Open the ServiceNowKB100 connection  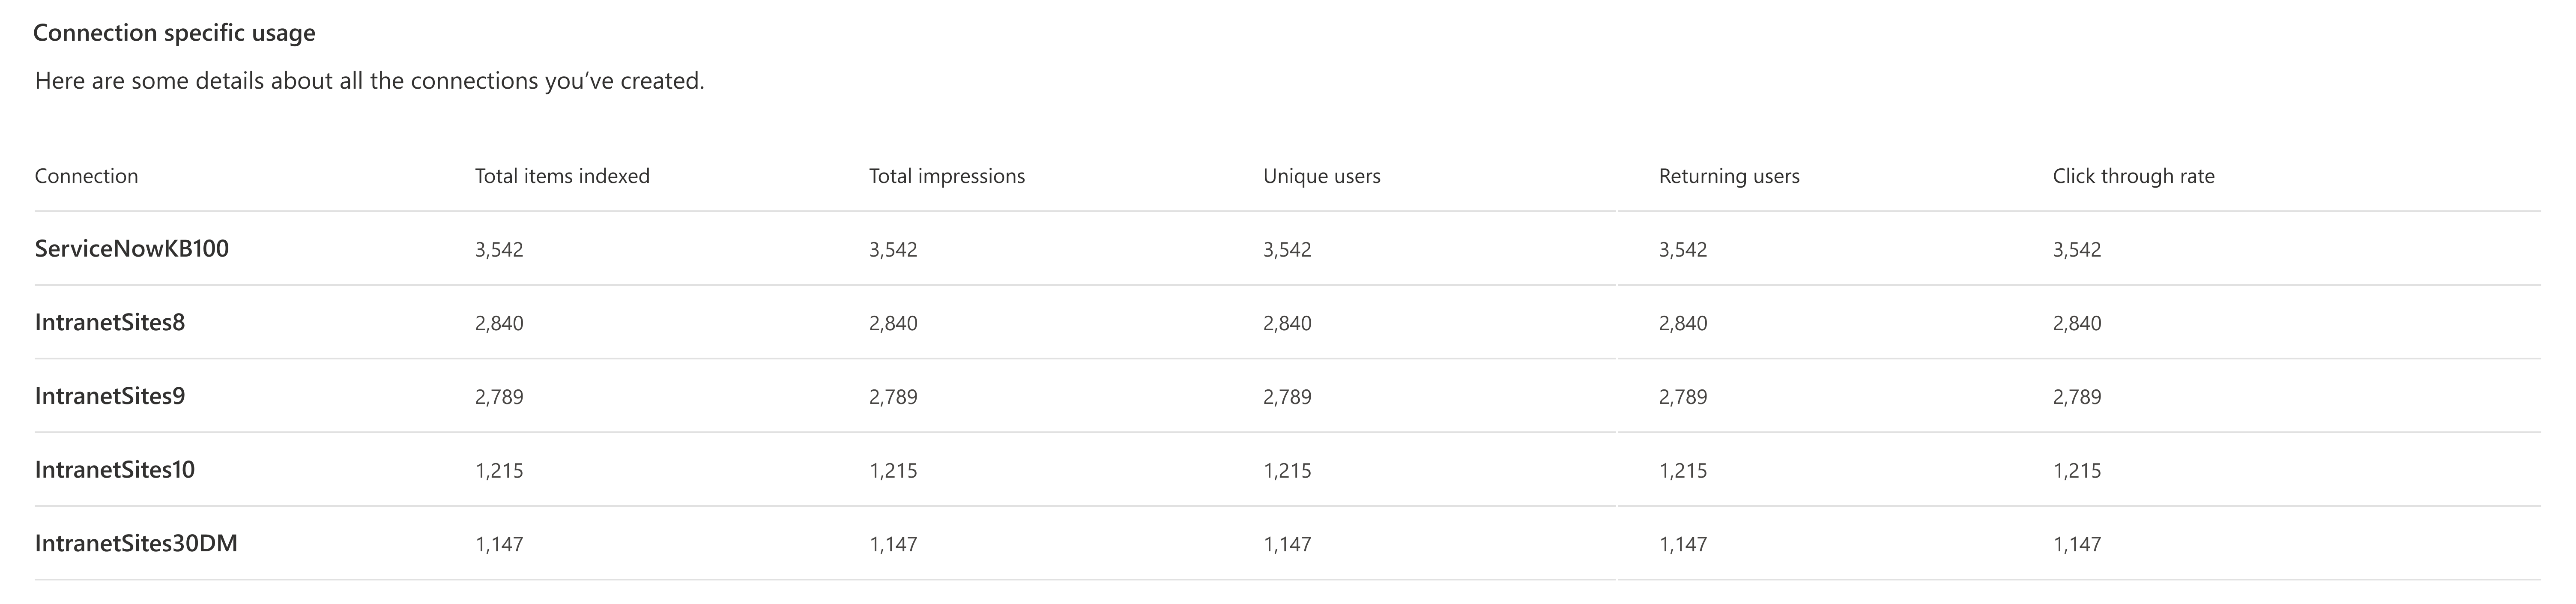click(x=131, y=248)
